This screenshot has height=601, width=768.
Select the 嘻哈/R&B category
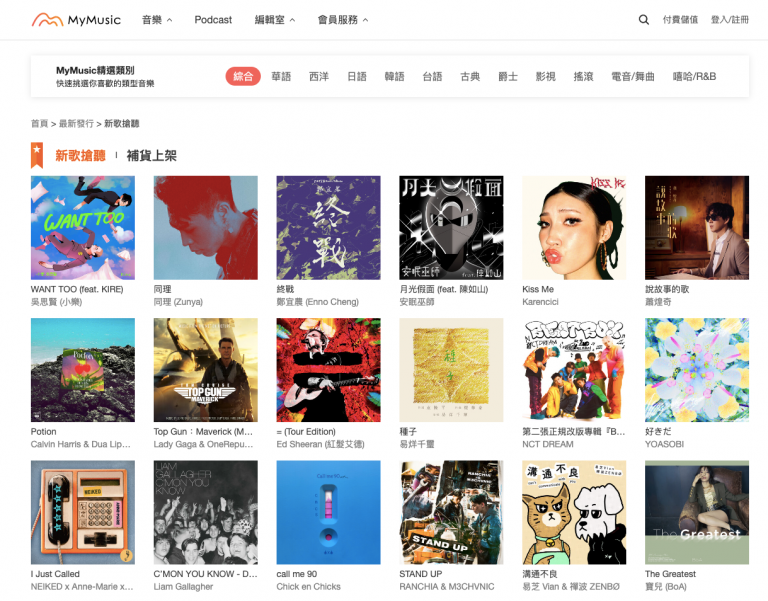click(x=694, y=76)
